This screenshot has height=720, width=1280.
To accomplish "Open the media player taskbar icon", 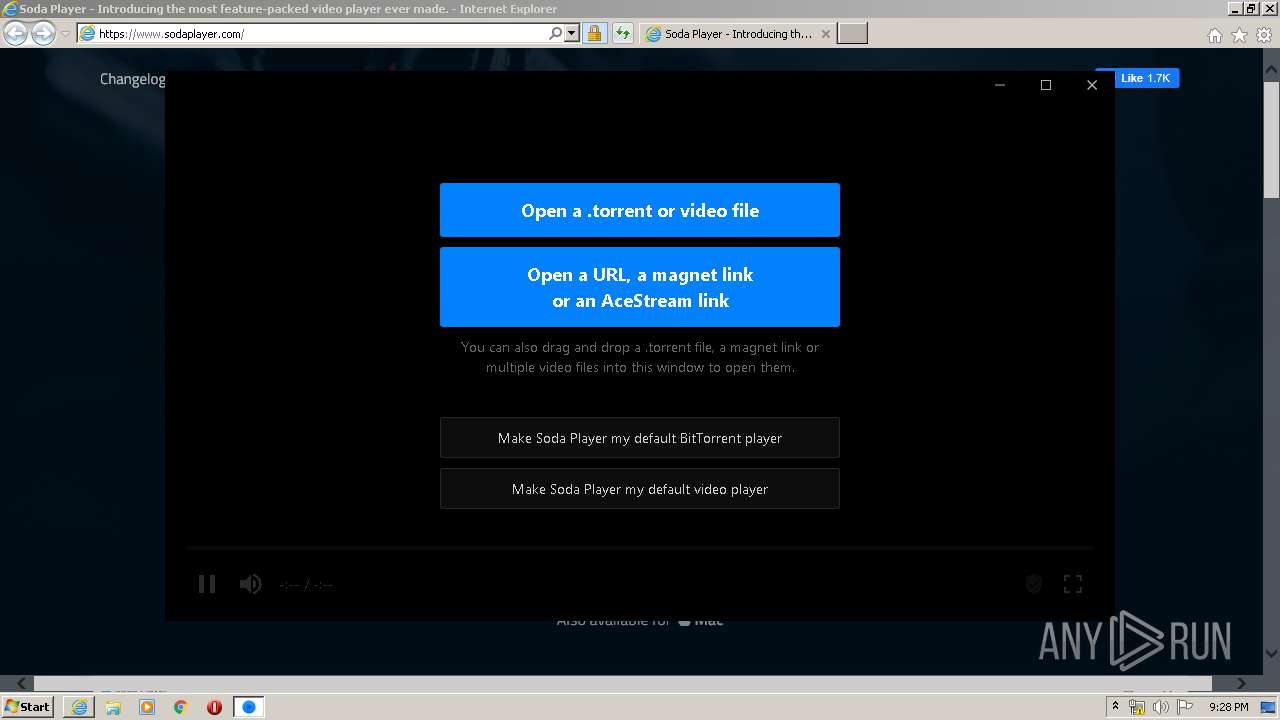I will (147, 706).
